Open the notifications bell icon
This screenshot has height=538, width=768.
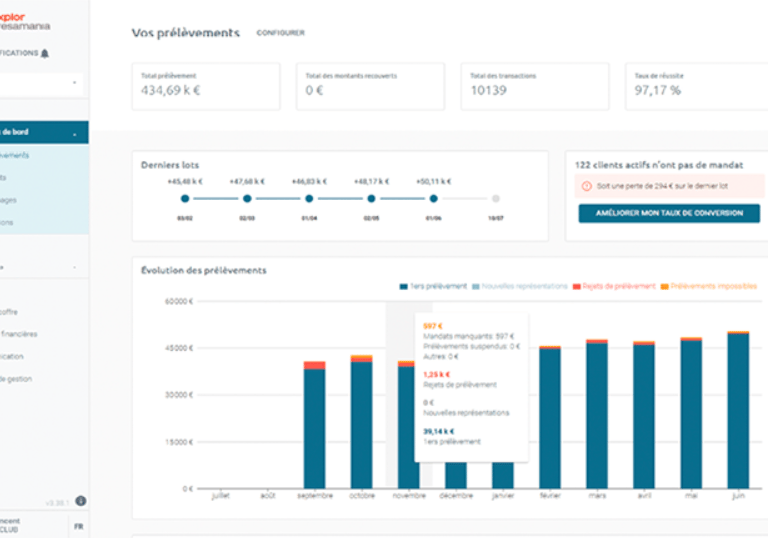[x=45, y=53]
